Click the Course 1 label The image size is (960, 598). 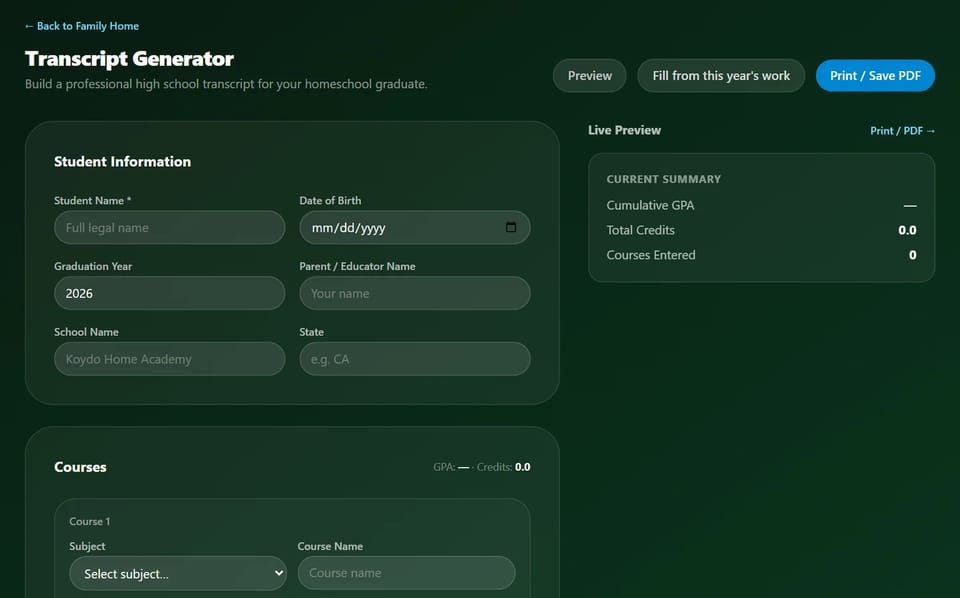[x=89, y=521]
